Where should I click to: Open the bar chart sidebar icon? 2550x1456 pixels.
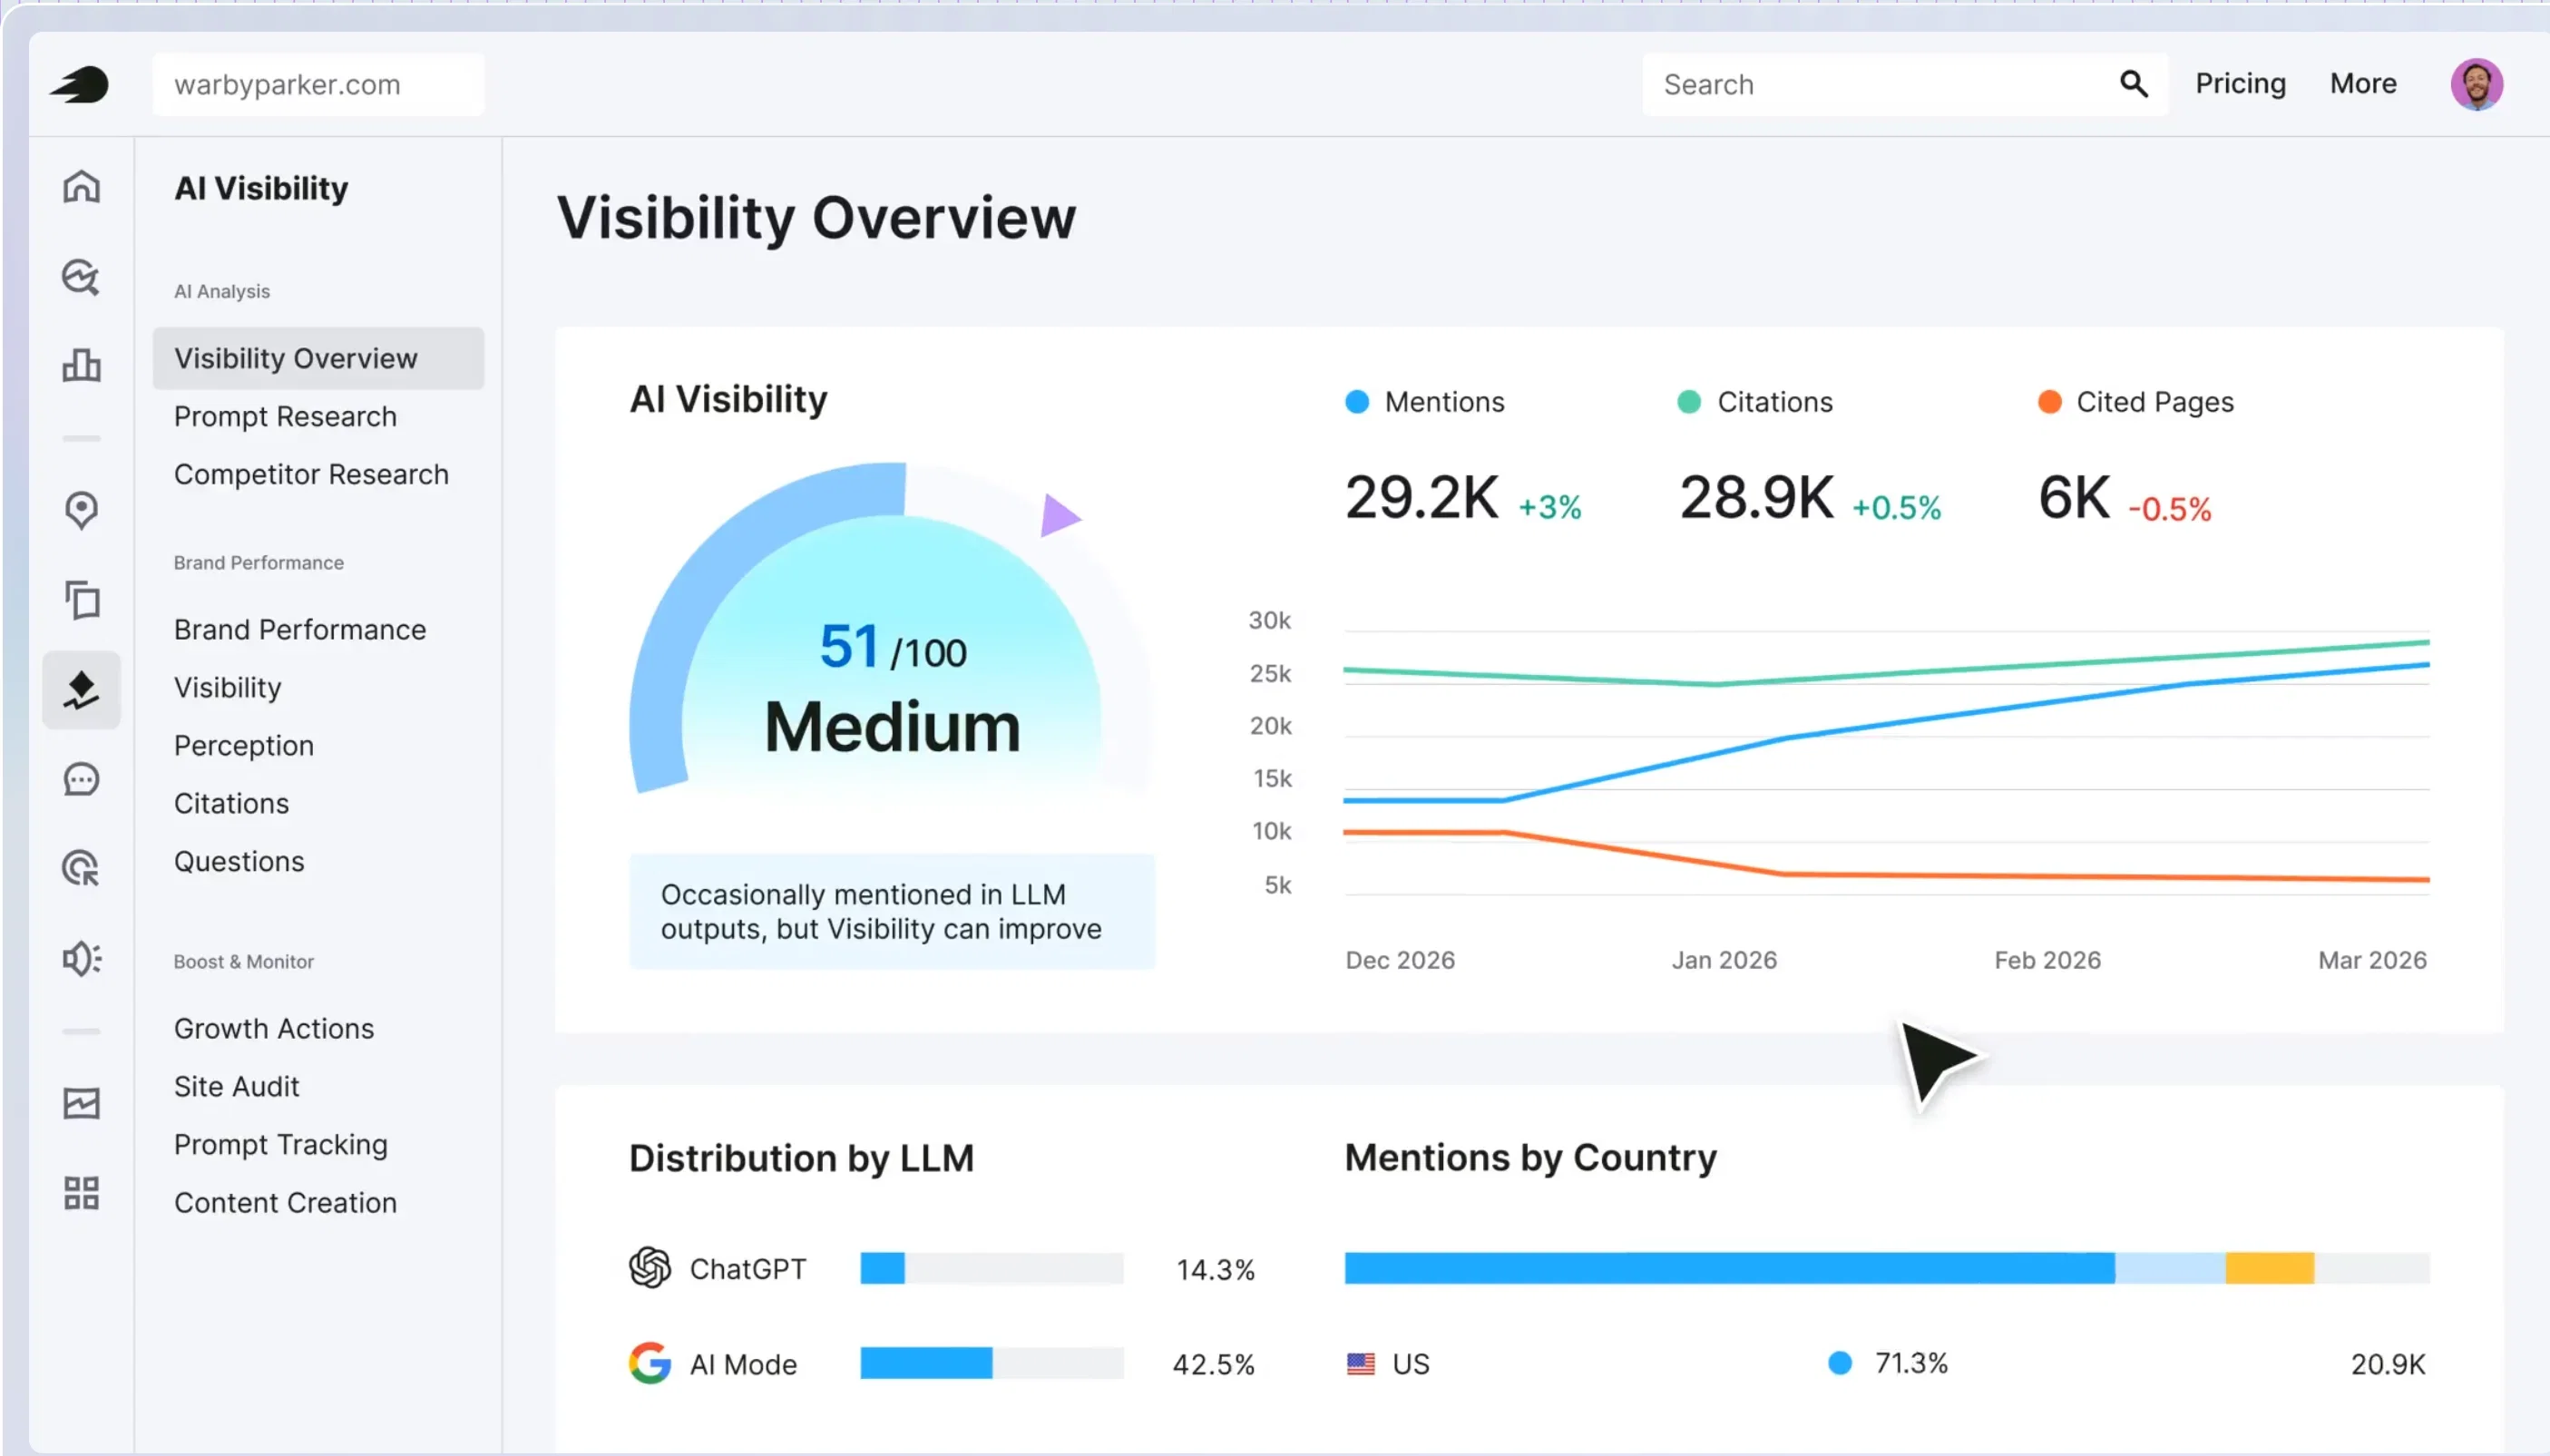81,365
